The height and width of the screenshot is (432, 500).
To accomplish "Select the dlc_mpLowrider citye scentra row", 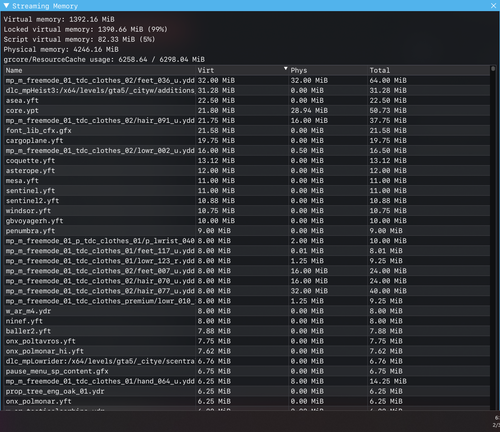I will click(247, 361).
